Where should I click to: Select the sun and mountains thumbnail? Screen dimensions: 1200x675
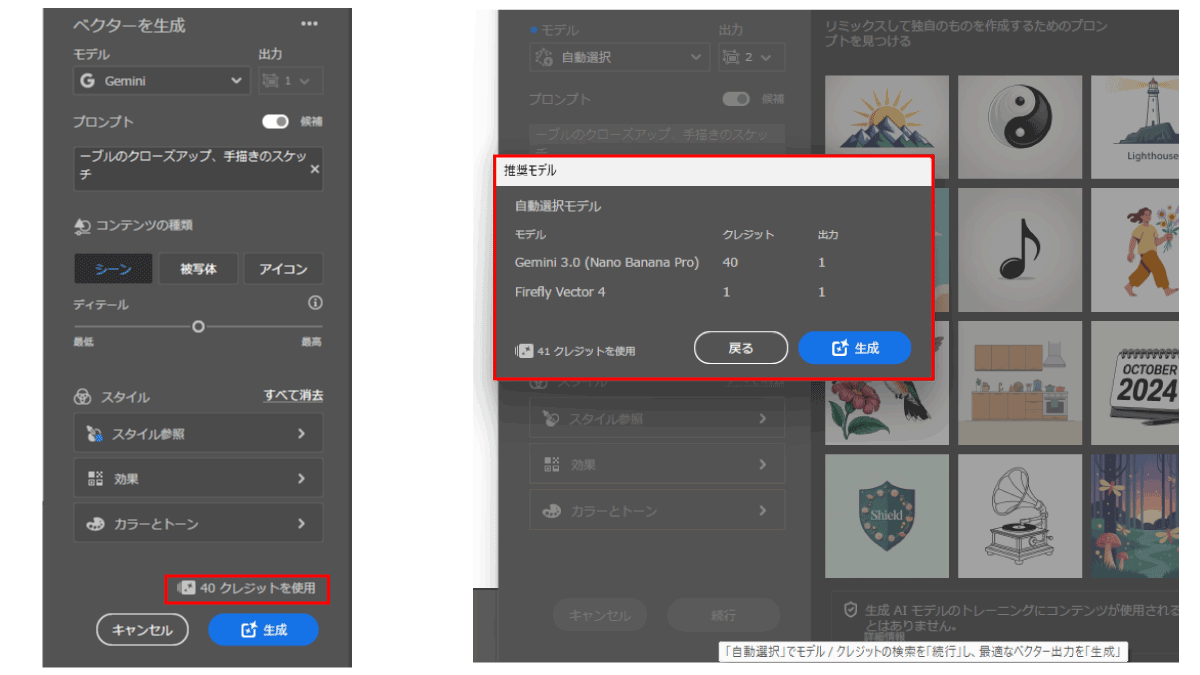click(887, 126)
